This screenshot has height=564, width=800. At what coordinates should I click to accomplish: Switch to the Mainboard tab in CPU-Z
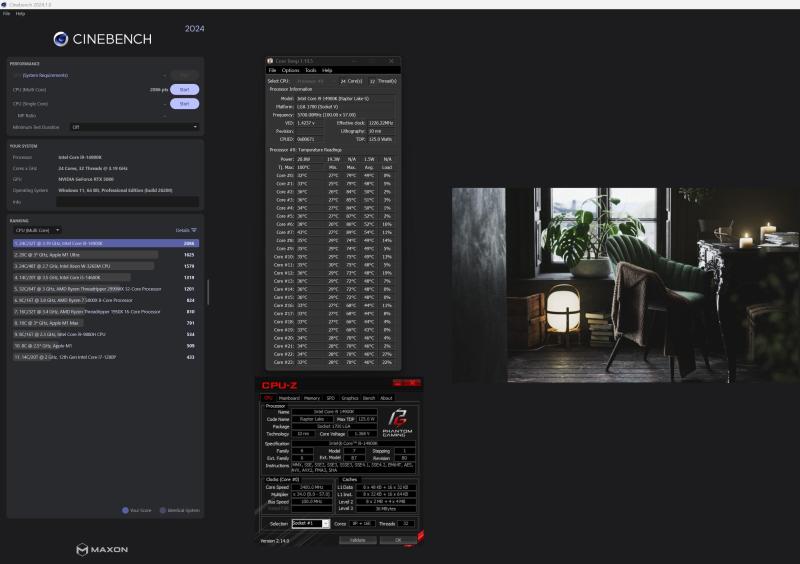pos(289,398)
